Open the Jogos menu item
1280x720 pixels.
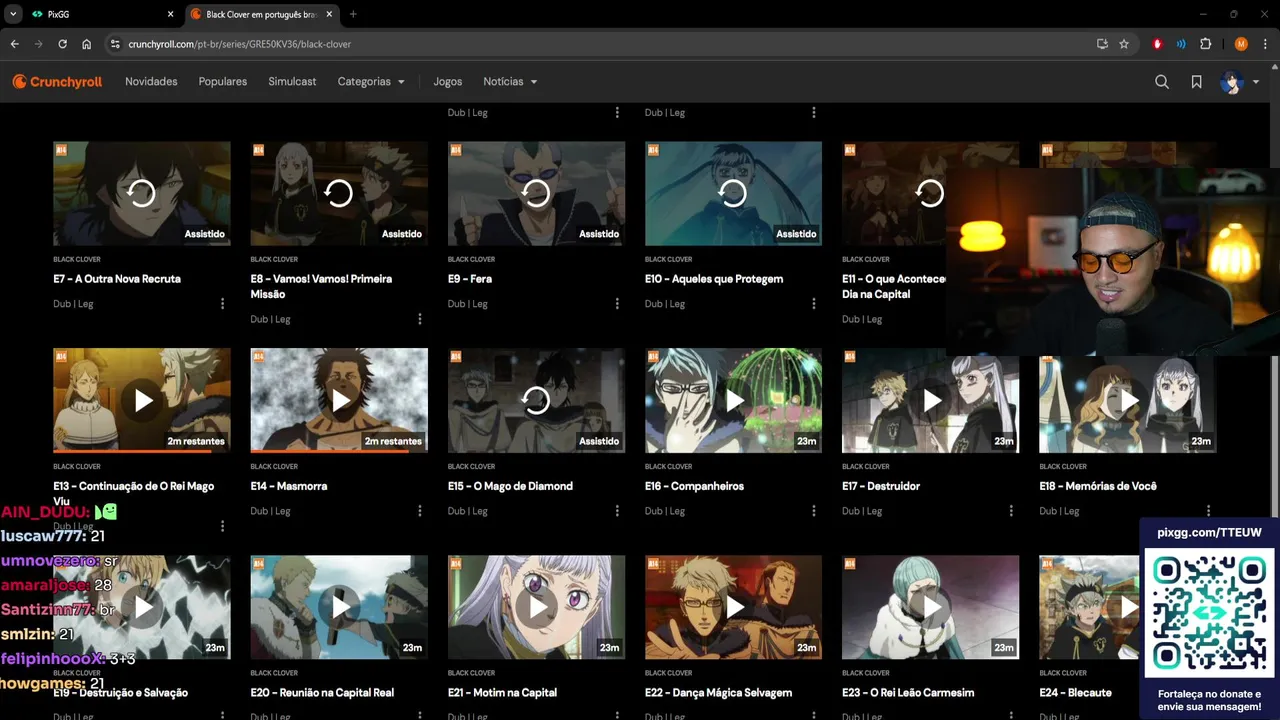pyautogui.click(x=448, y=82)
